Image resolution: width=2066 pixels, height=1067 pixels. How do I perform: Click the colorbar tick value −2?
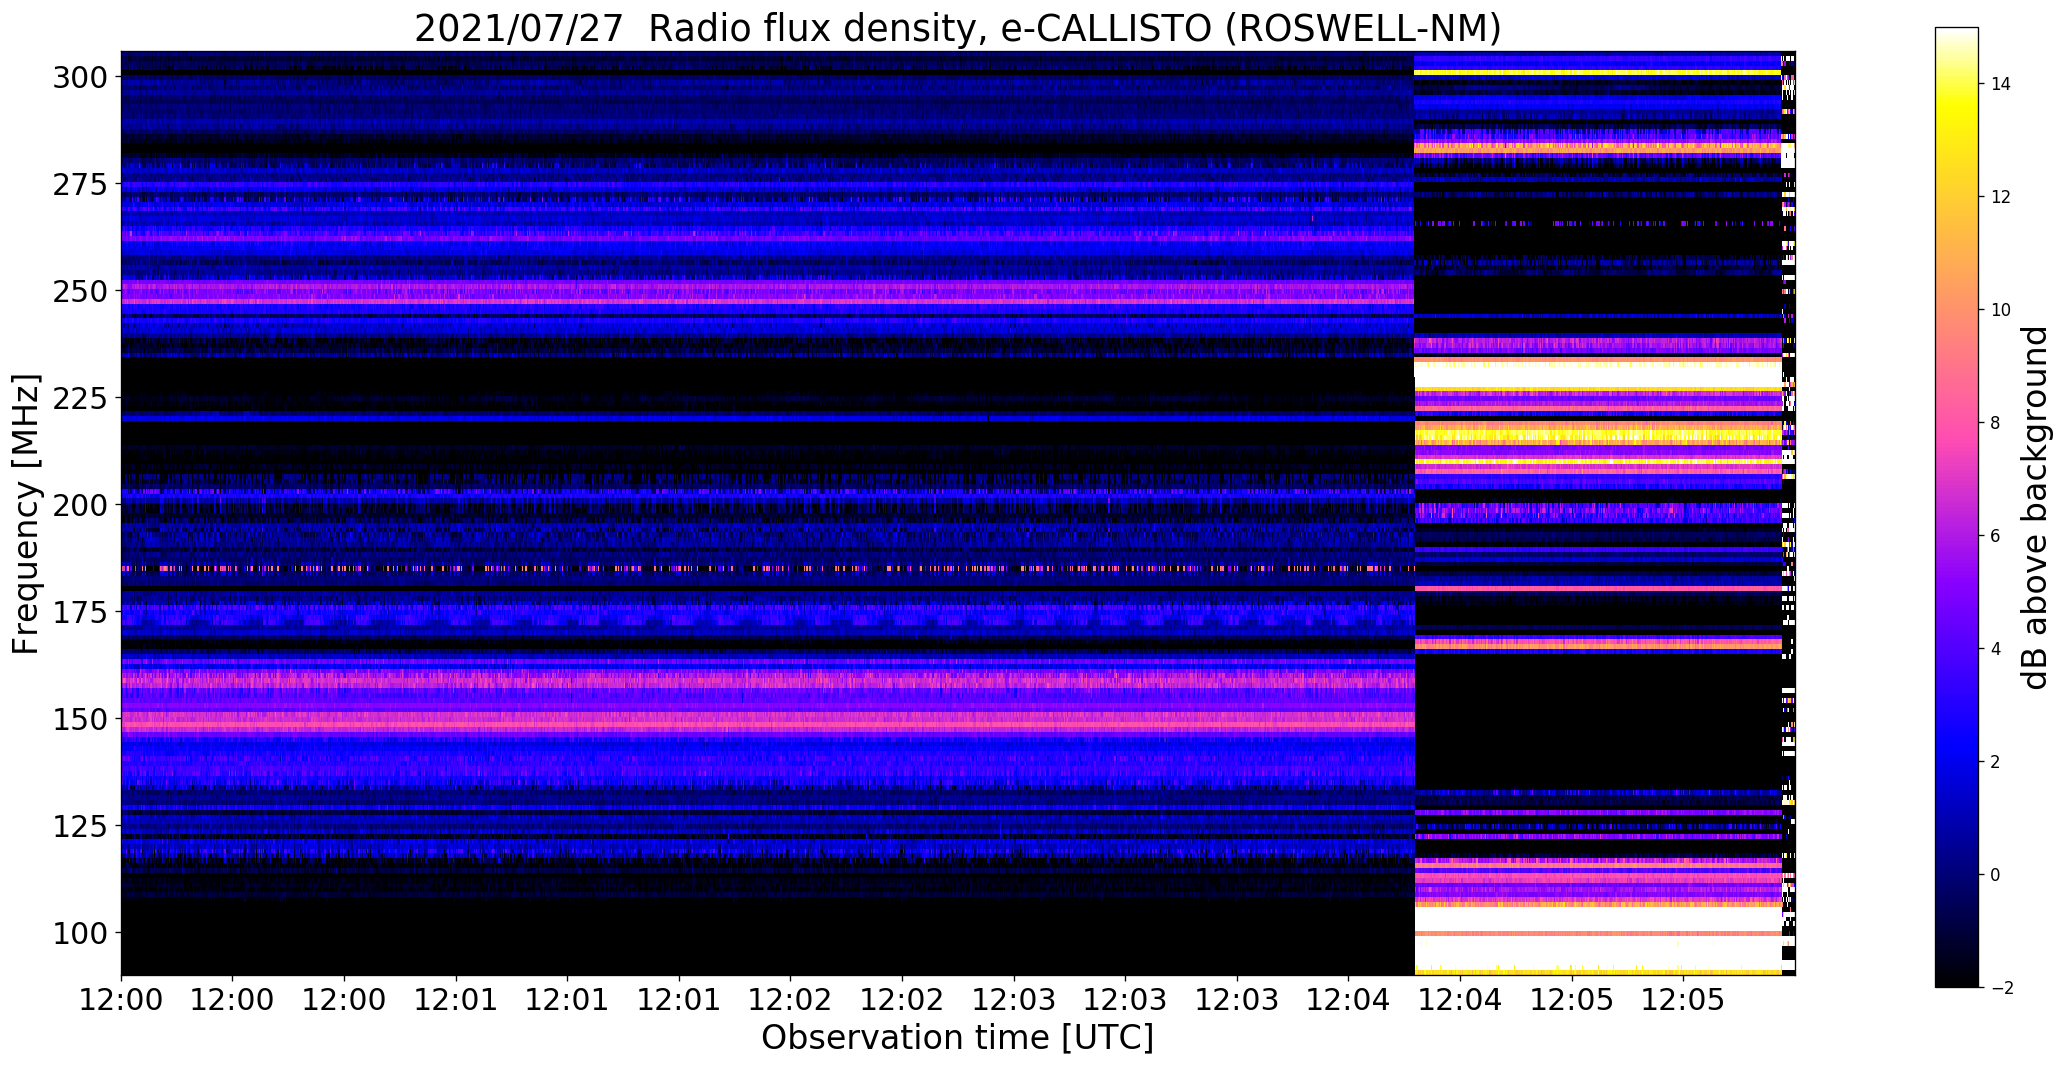tap(2001, 988)
